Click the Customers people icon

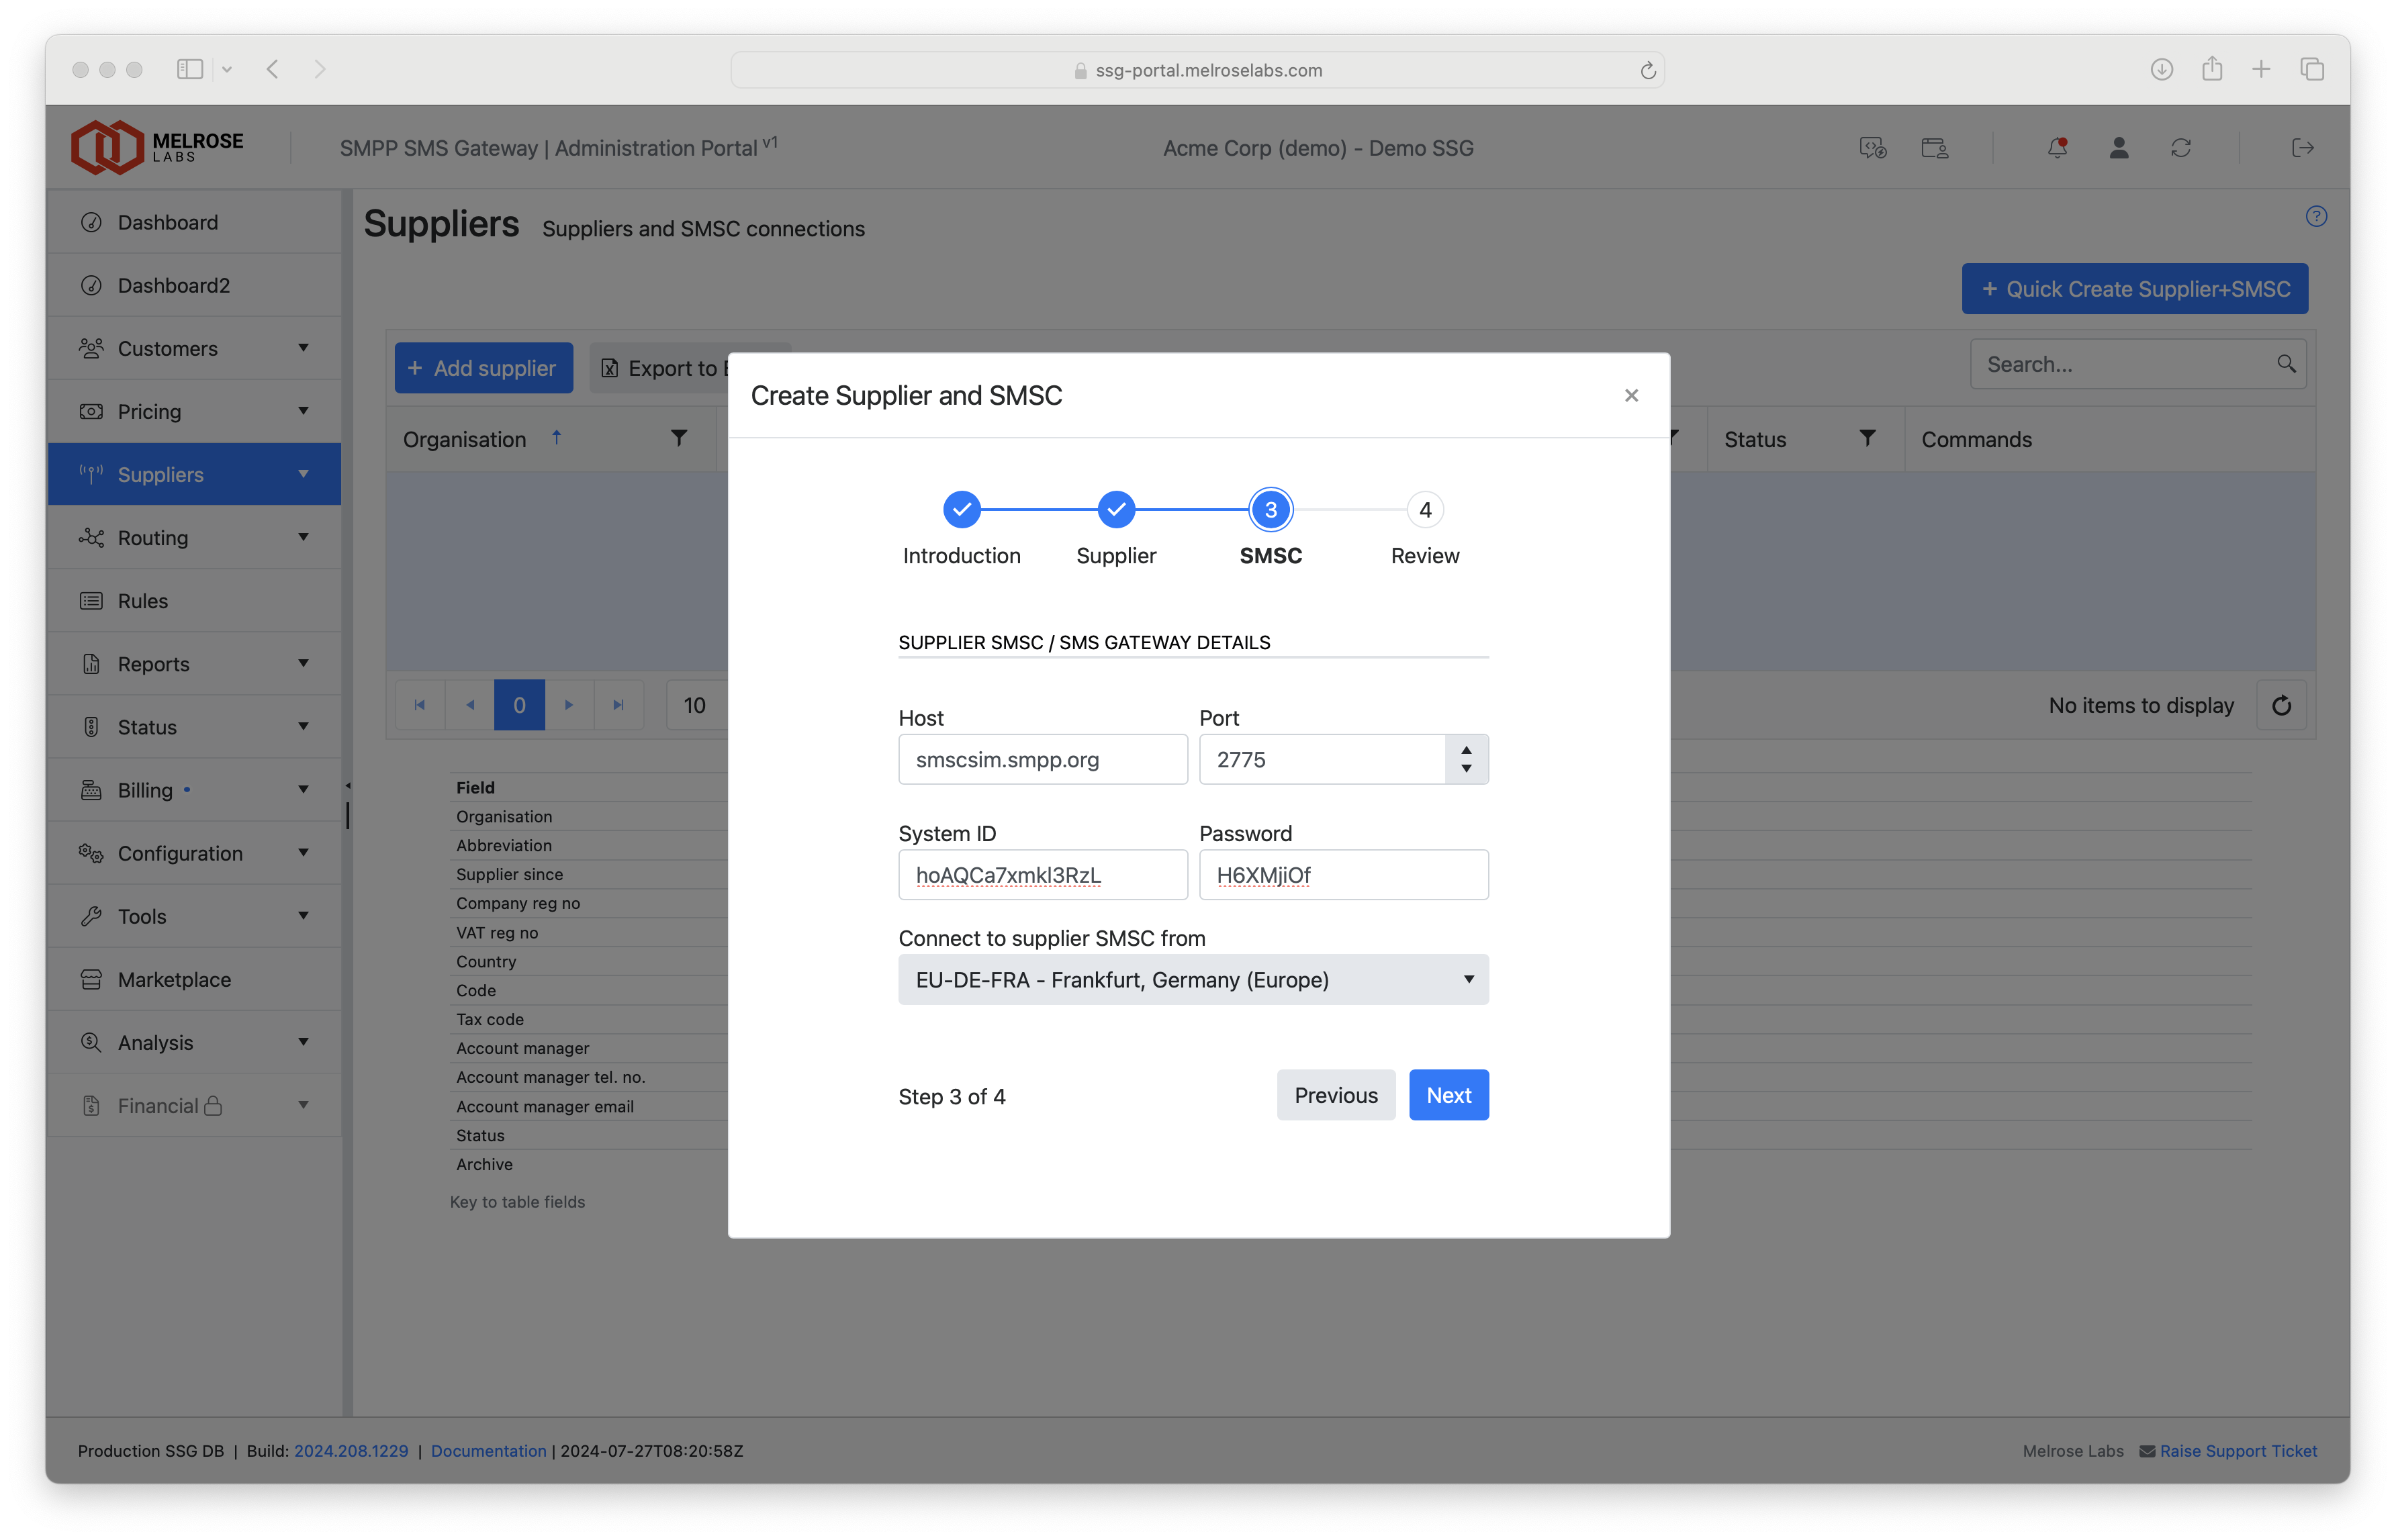coord(91,348)
